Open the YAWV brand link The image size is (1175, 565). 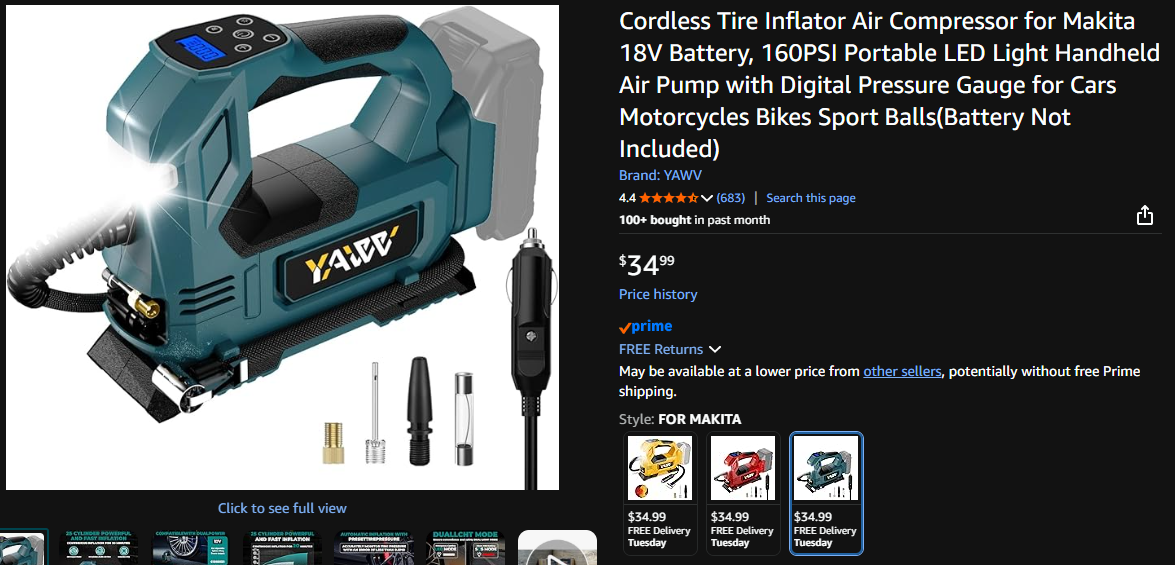click(660, 176)
